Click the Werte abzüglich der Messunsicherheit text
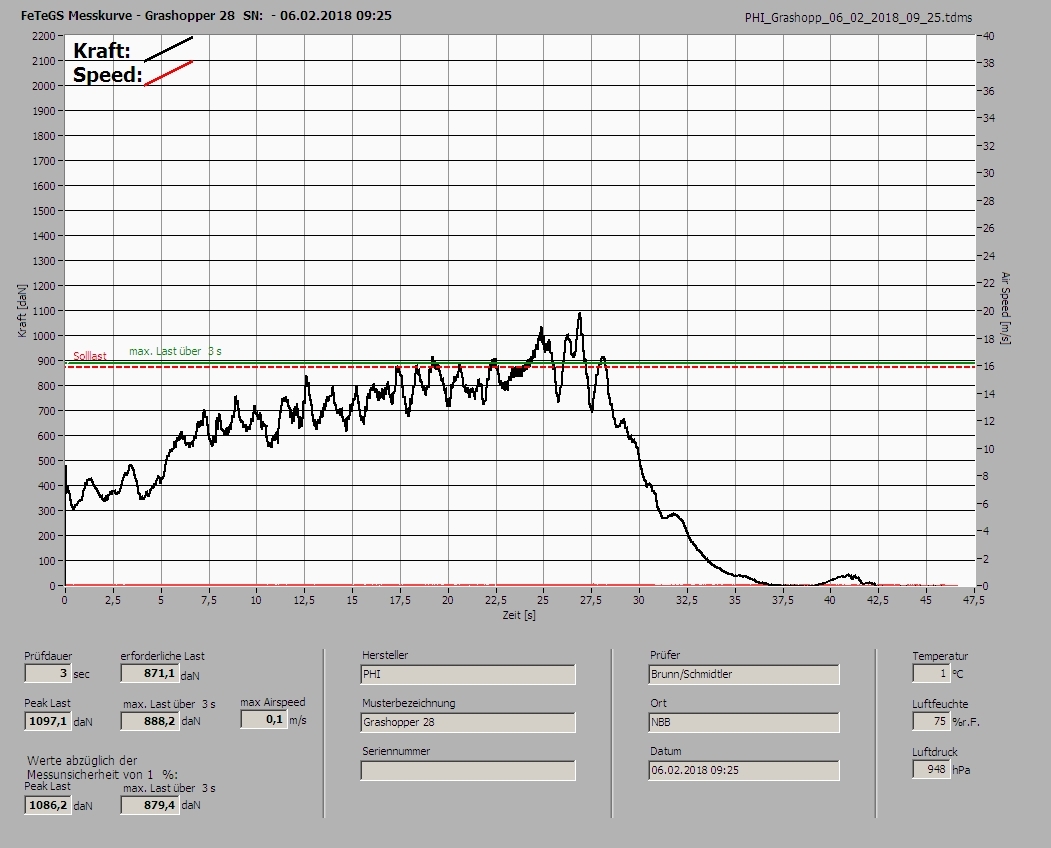 (x=102, y=768)
